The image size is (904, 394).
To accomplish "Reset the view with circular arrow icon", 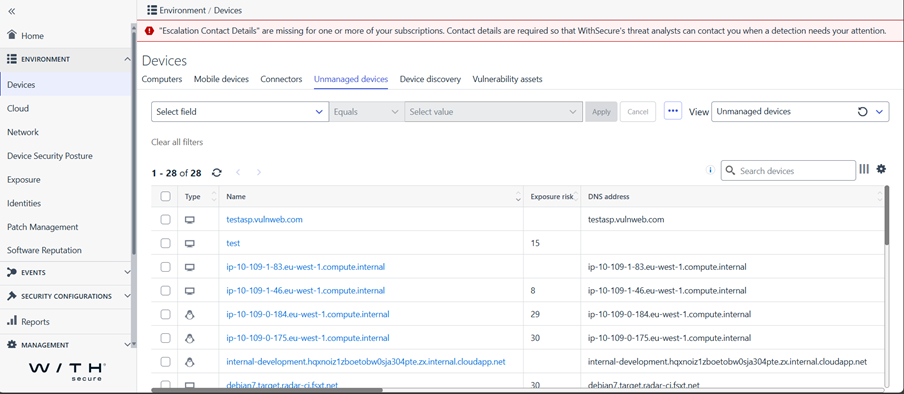I will [862, 112].
